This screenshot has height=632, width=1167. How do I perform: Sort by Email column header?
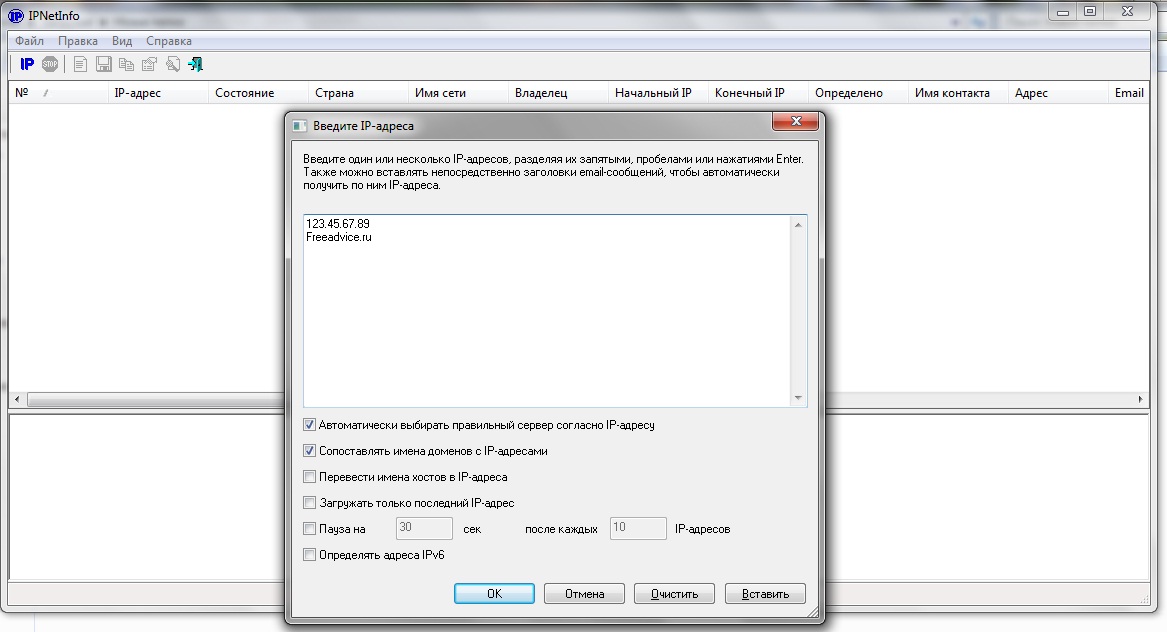(1129, 93)
